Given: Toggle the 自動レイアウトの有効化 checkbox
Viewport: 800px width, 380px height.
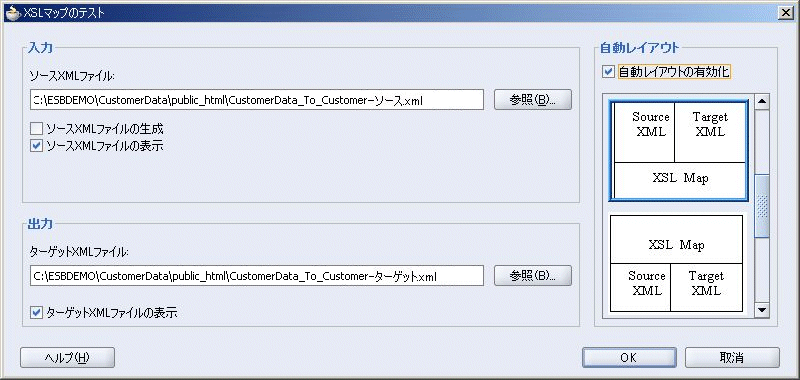Looking at the screenshot, I should (608, 72).
